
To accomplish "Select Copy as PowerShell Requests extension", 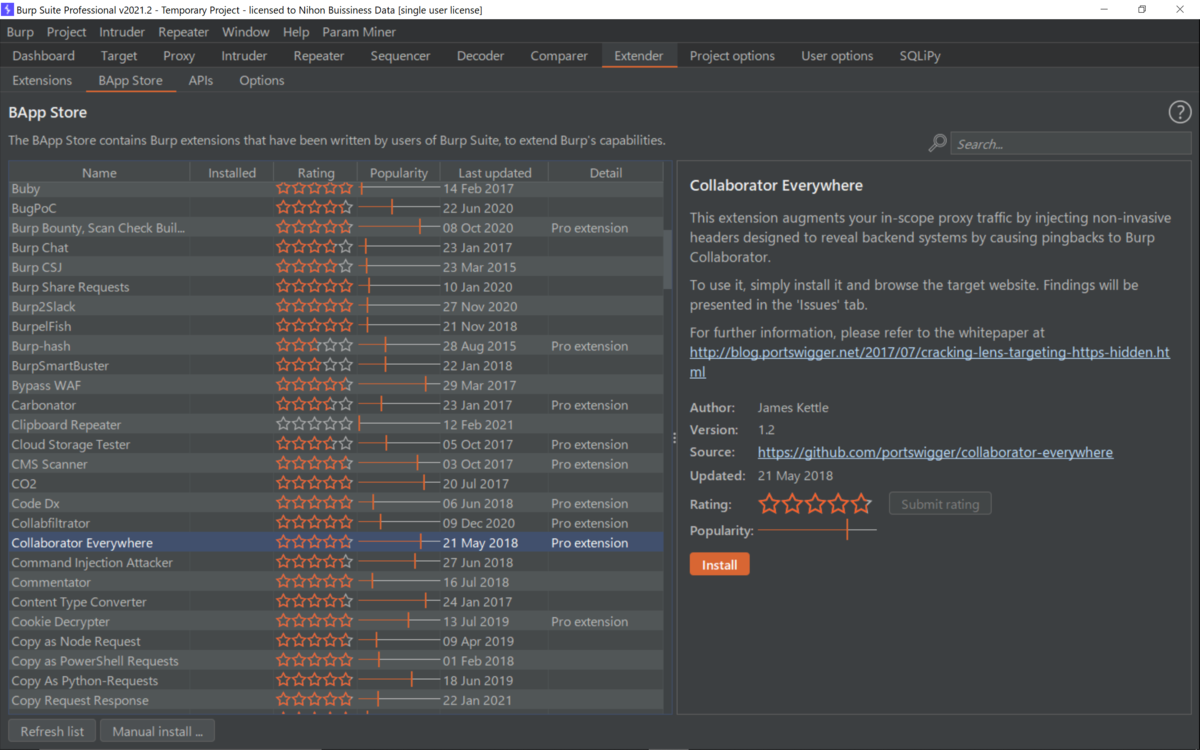I will (336, 661).
